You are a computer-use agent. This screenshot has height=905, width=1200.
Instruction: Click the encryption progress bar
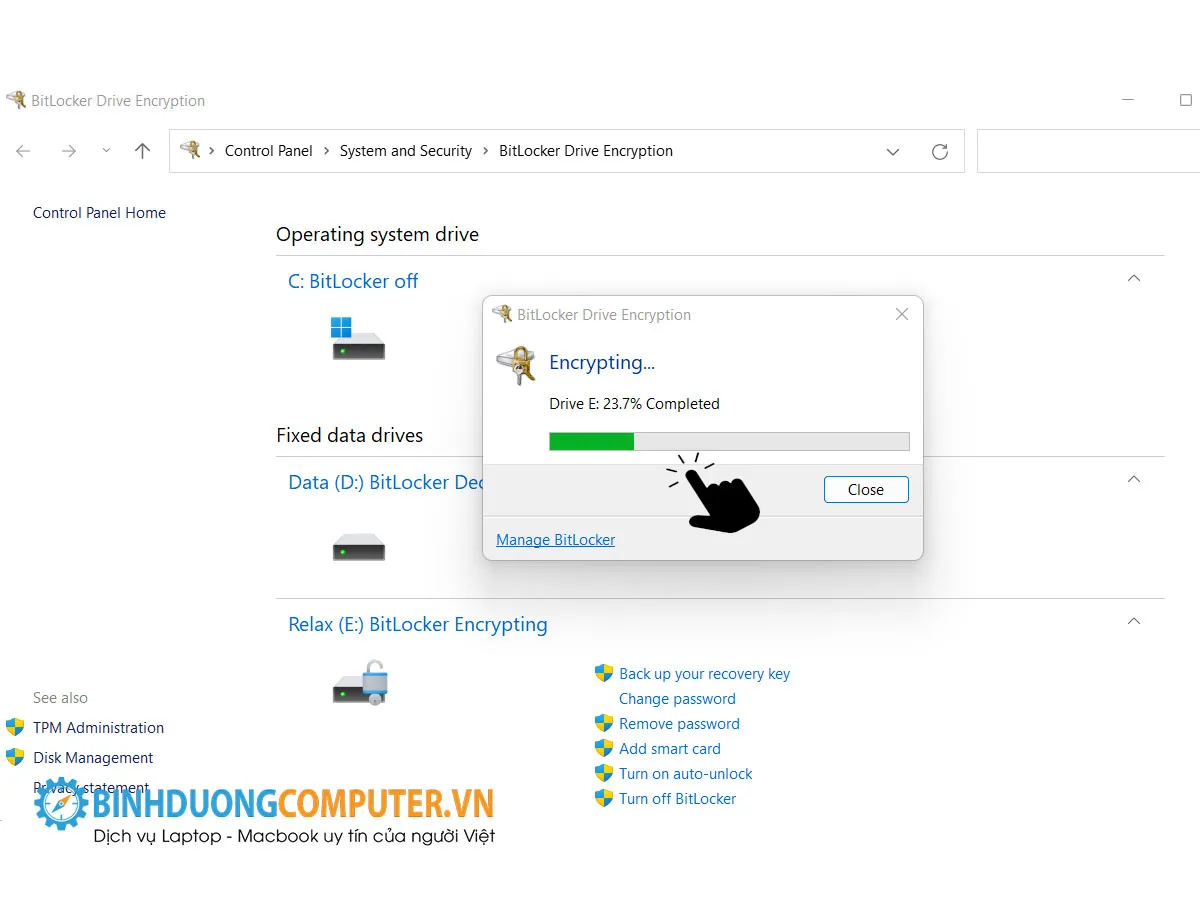729,442
